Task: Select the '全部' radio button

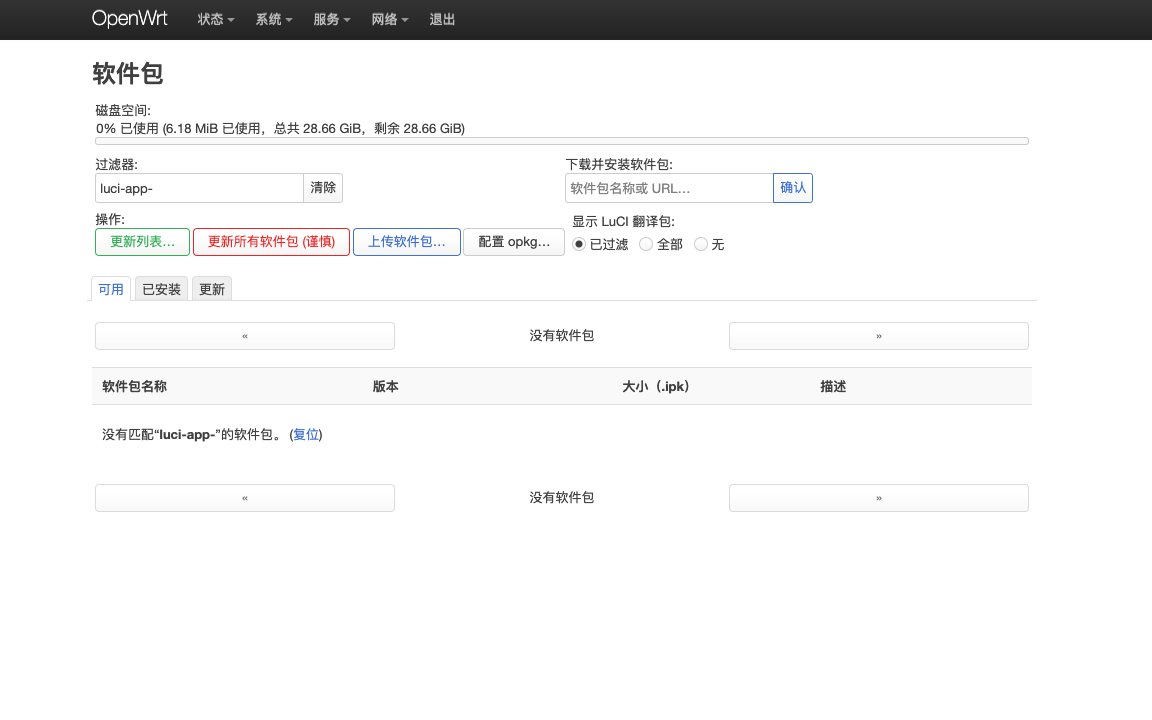Action: [x=645, y=243]
